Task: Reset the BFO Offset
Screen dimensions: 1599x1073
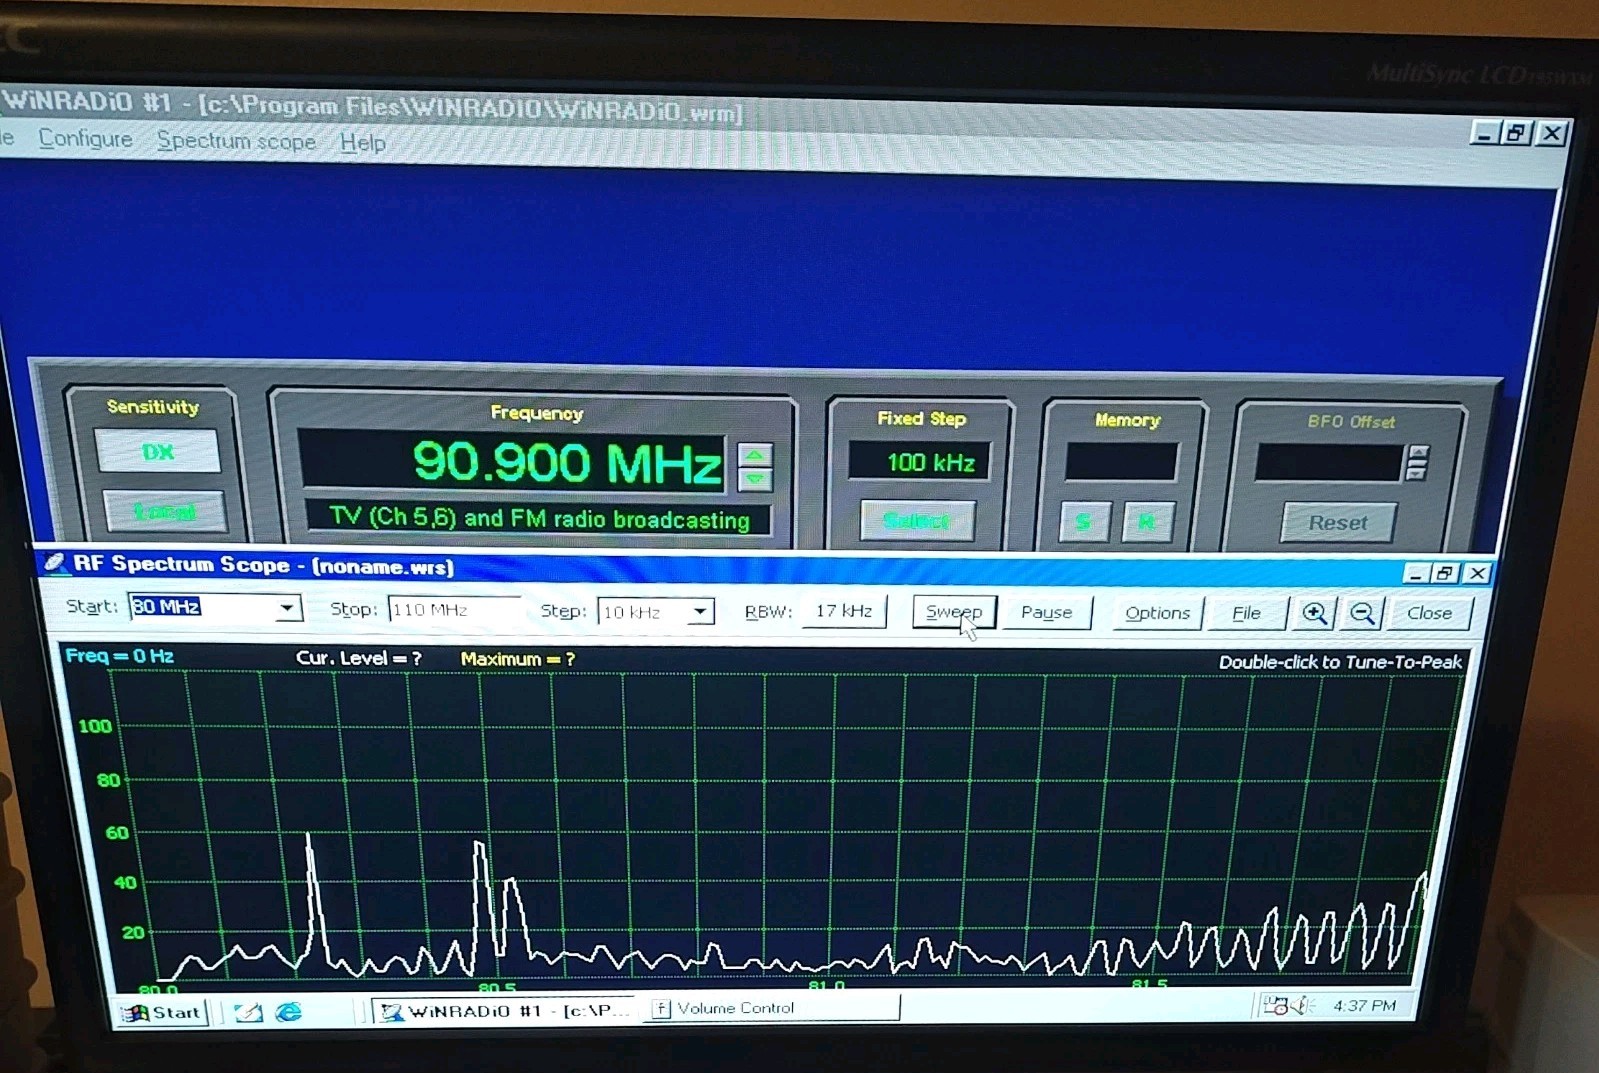Action: [x=1337, y=522]
